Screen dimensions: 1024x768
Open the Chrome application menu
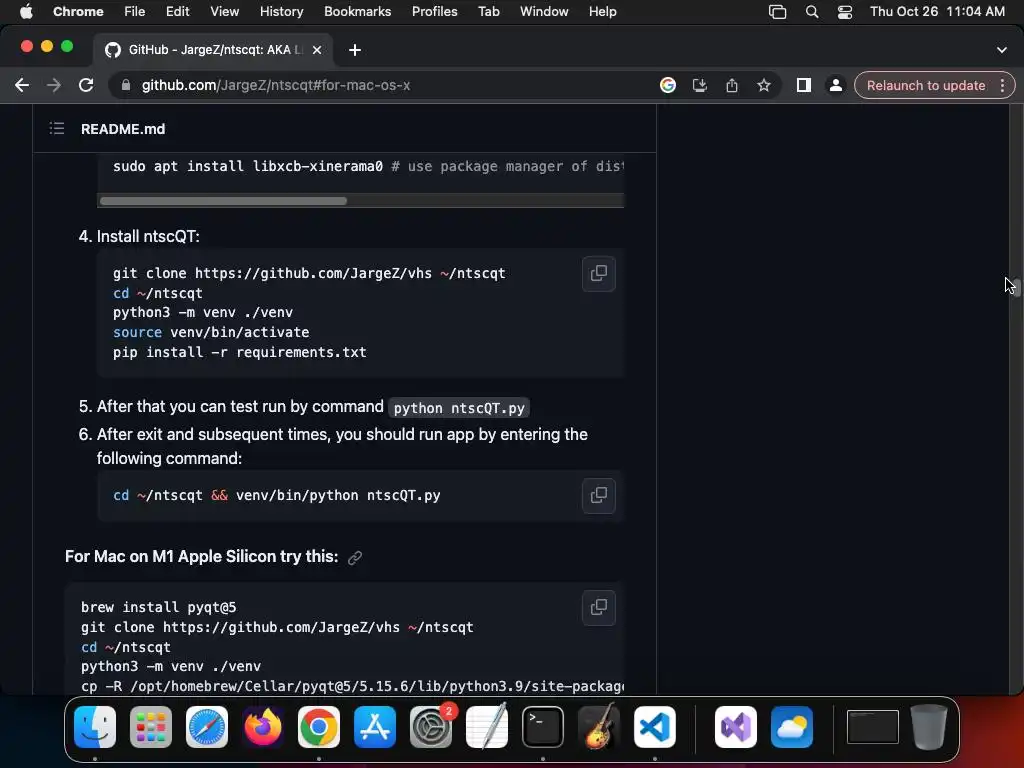click(x=78, y=11)
